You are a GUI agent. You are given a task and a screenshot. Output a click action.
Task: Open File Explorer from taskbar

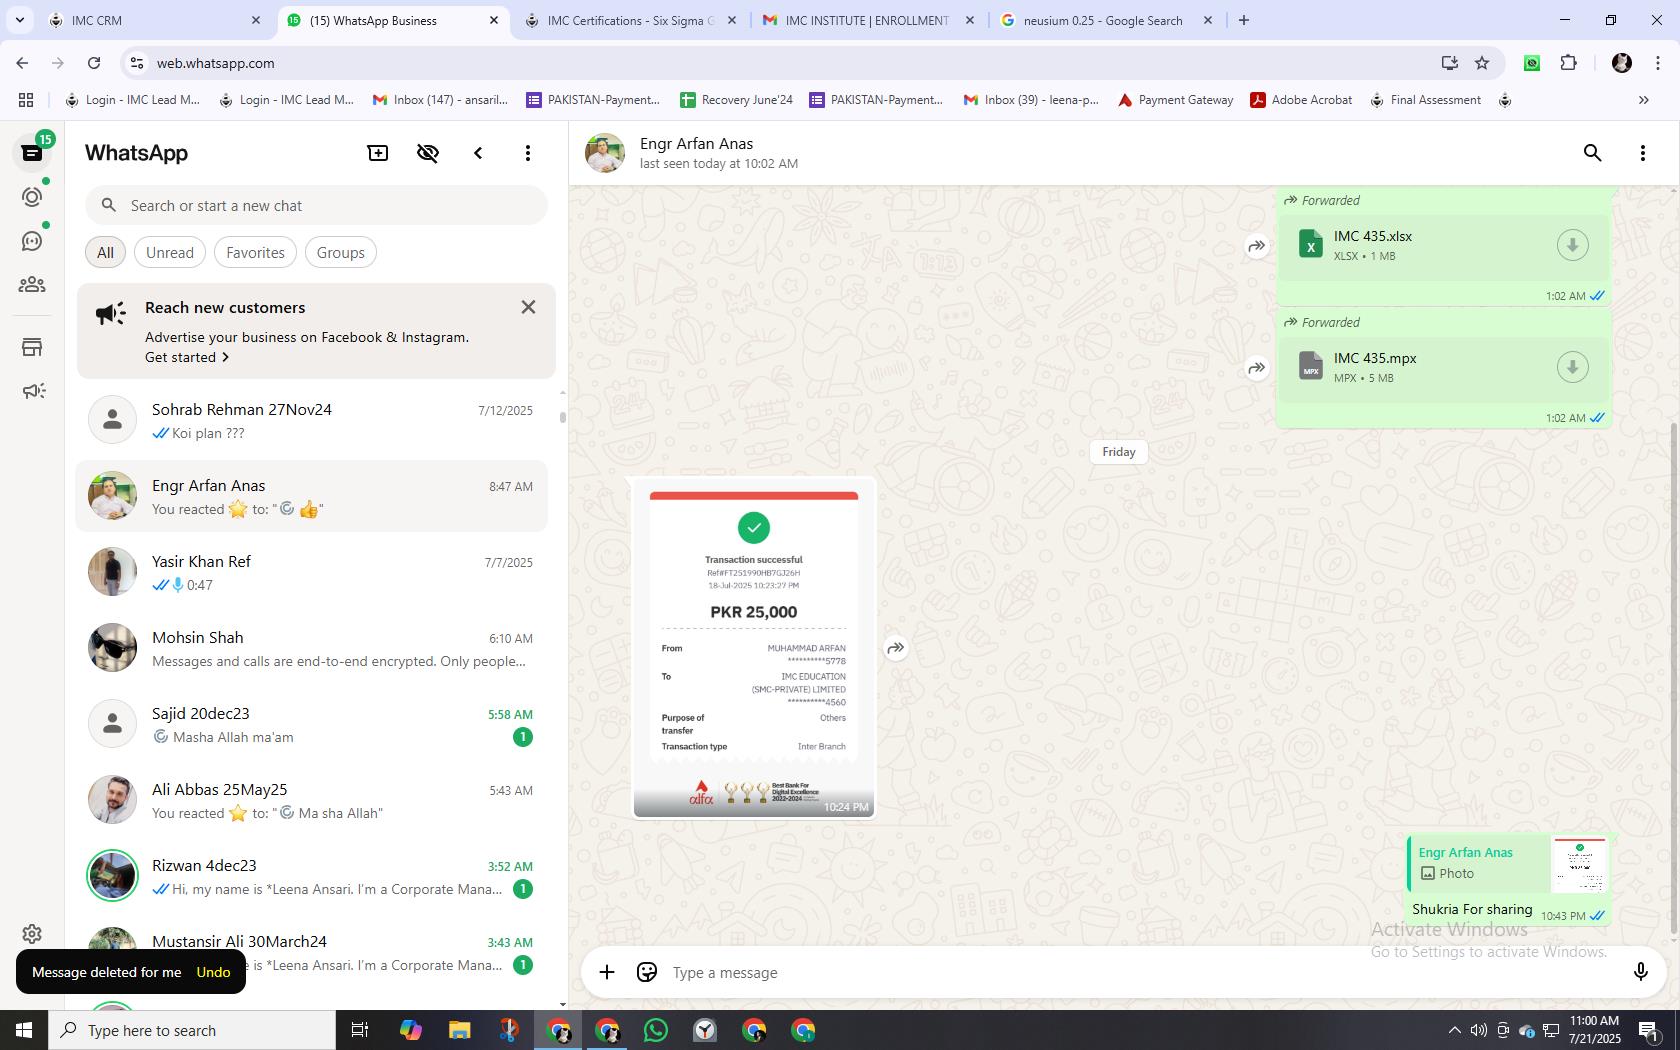coord(459,1030)
